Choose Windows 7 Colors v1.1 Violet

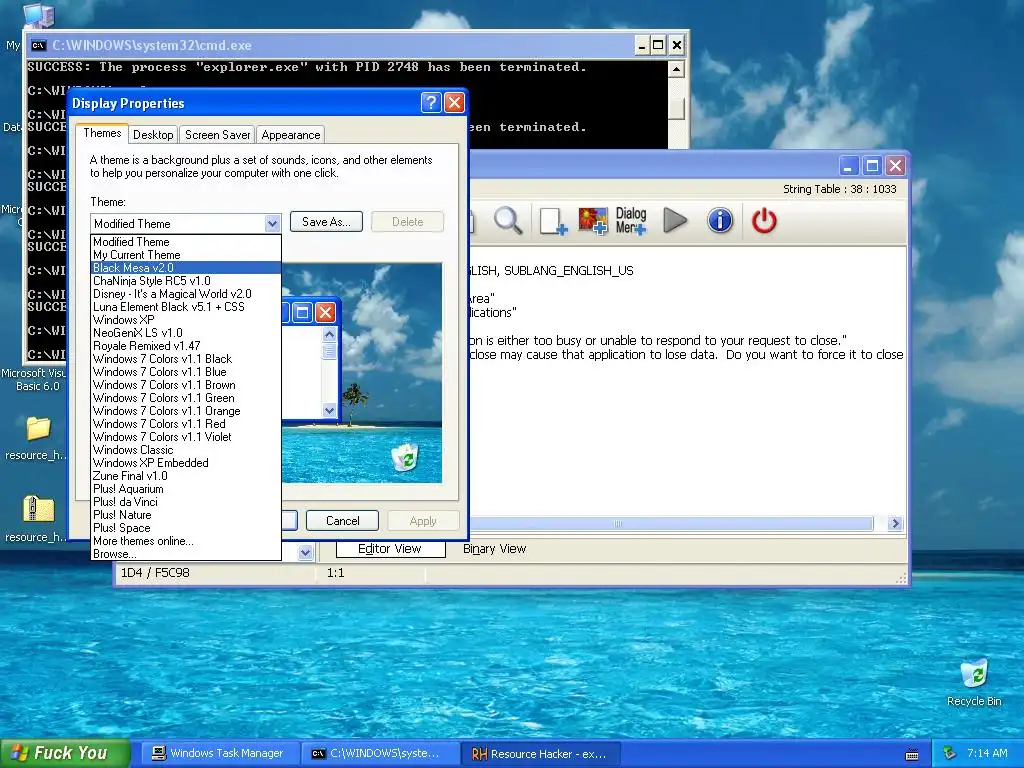point(185,437)
